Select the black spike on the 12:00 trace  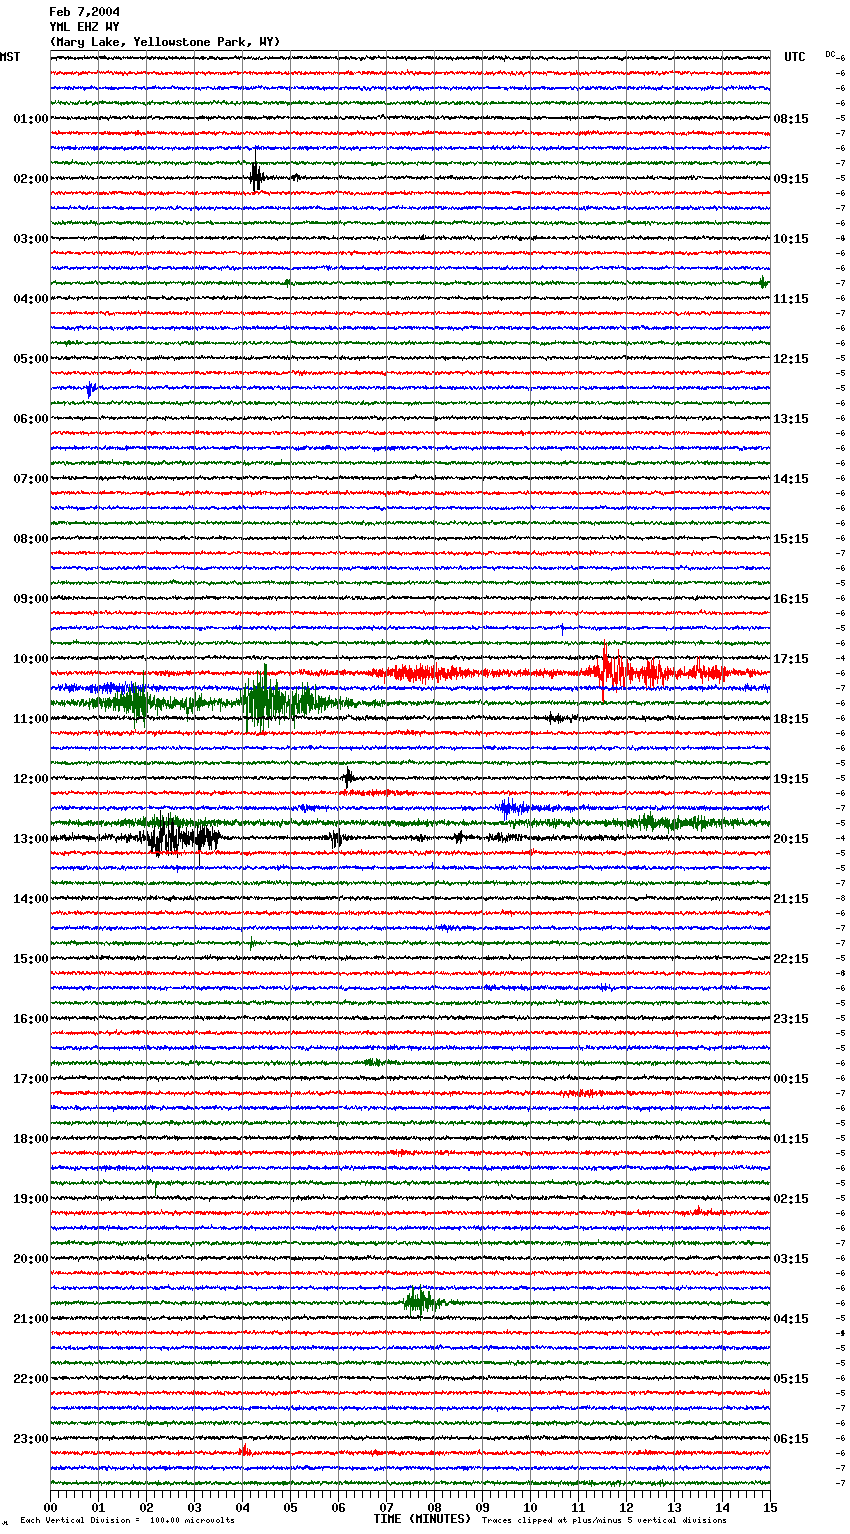(348, 777)
